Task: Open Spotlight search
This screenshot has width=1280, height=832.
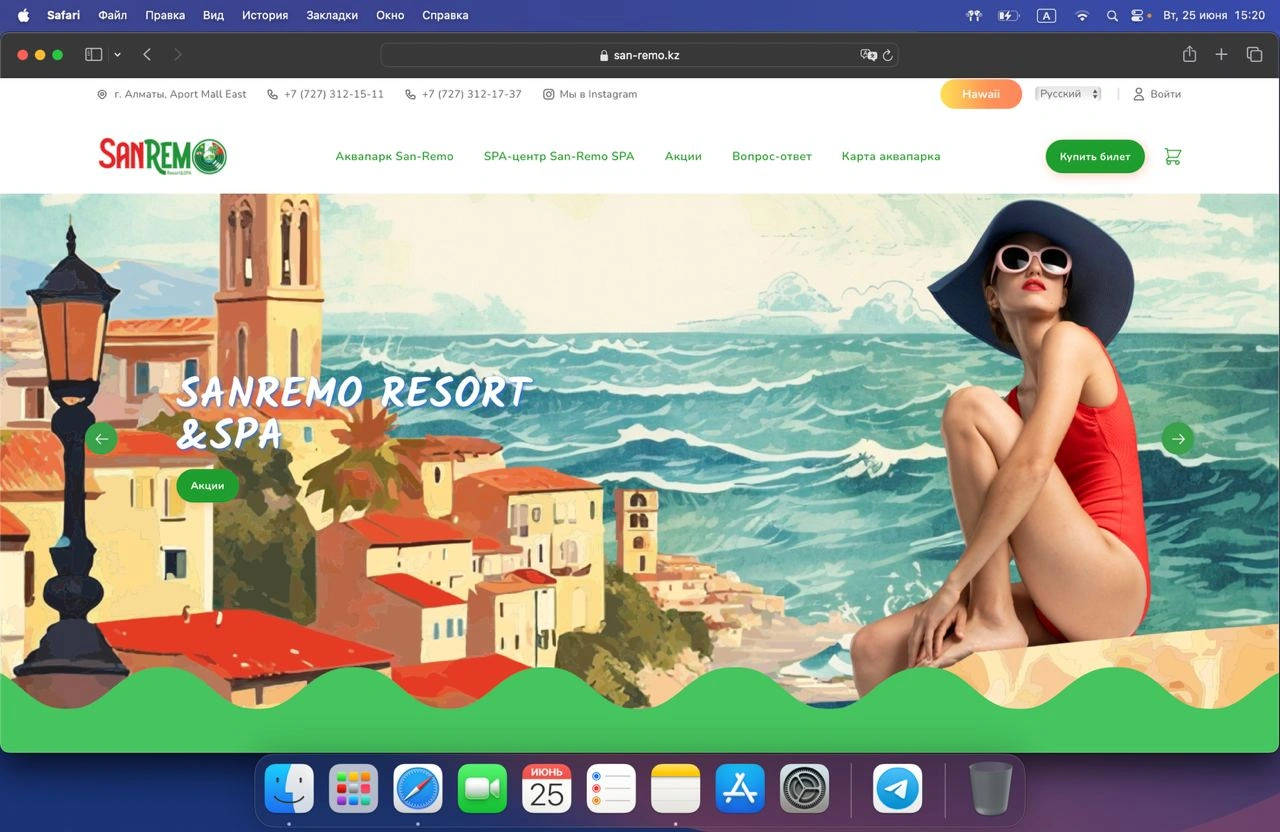Action: 1112,15
